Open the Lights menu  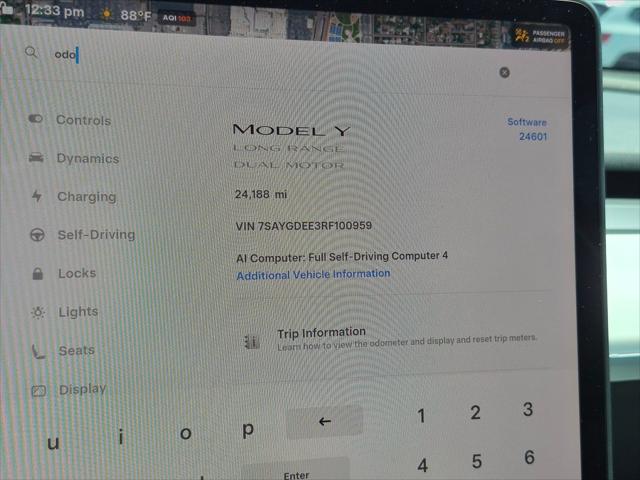coord(78,312)
